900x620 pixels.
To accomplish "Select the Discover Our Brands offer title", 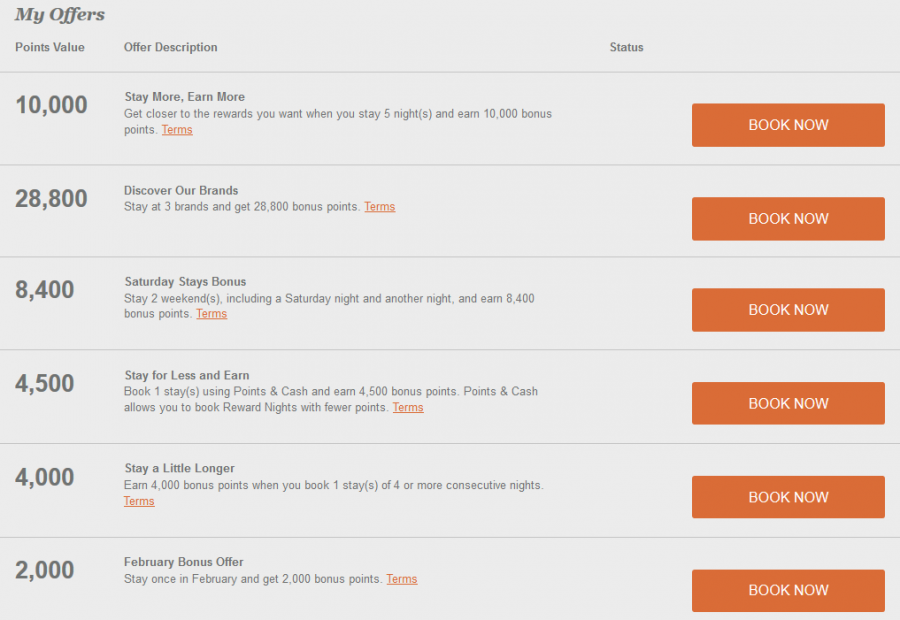I will (181, 190).
